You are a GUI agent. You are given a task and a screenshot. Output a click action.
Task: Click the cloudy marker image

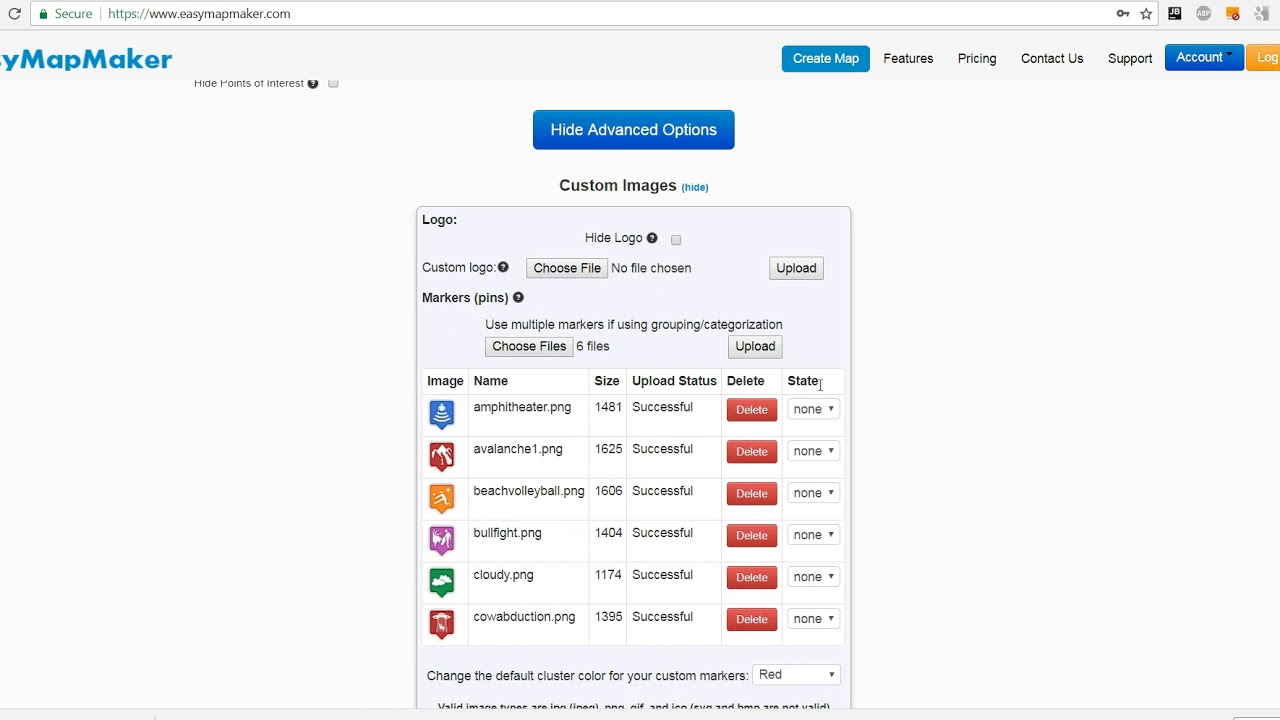point(441,581)
